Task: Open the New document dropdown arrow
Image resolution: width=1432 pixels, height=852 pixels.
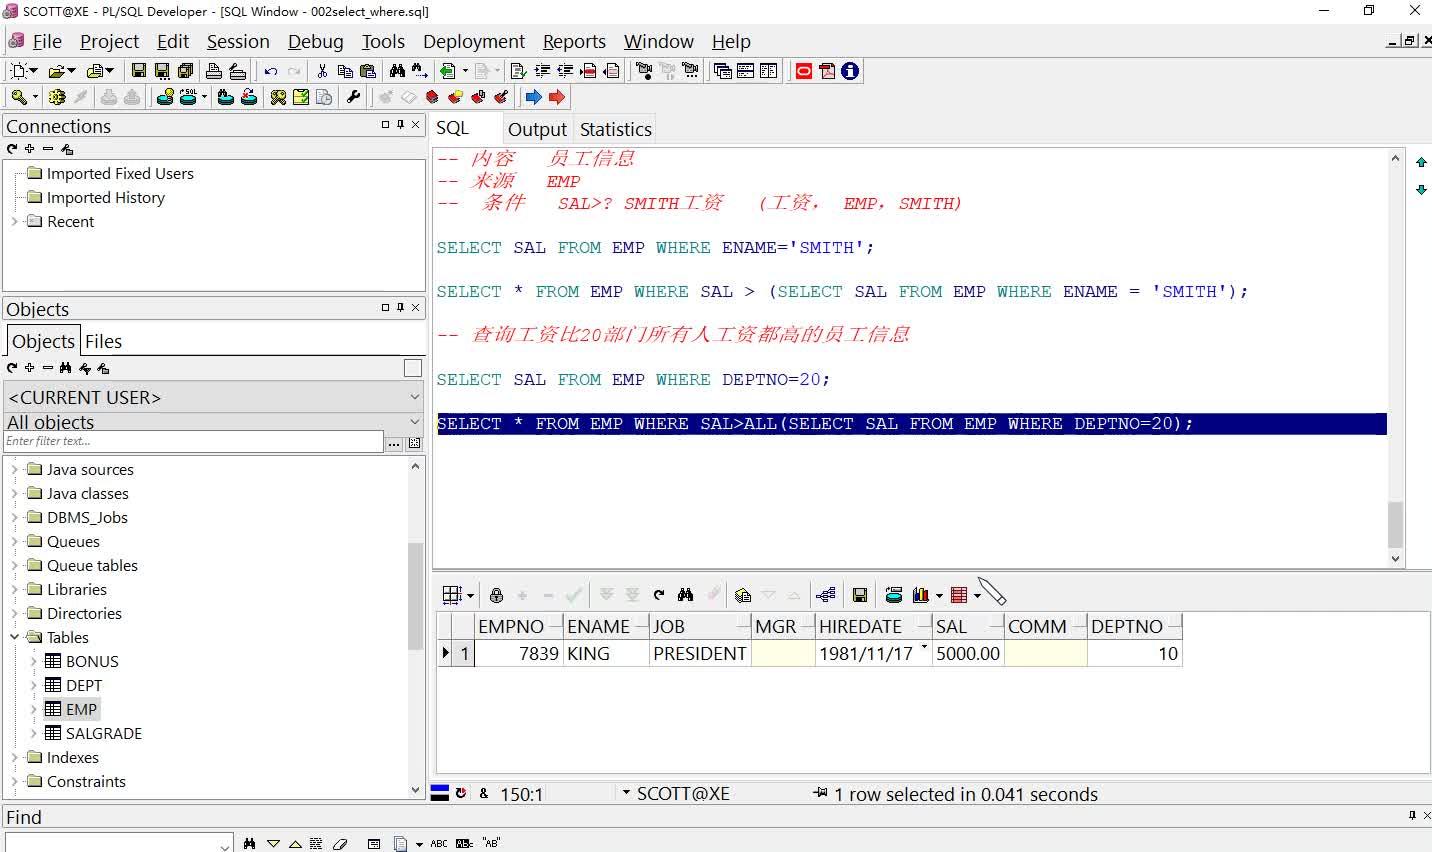Action: [x=34, y=71]
